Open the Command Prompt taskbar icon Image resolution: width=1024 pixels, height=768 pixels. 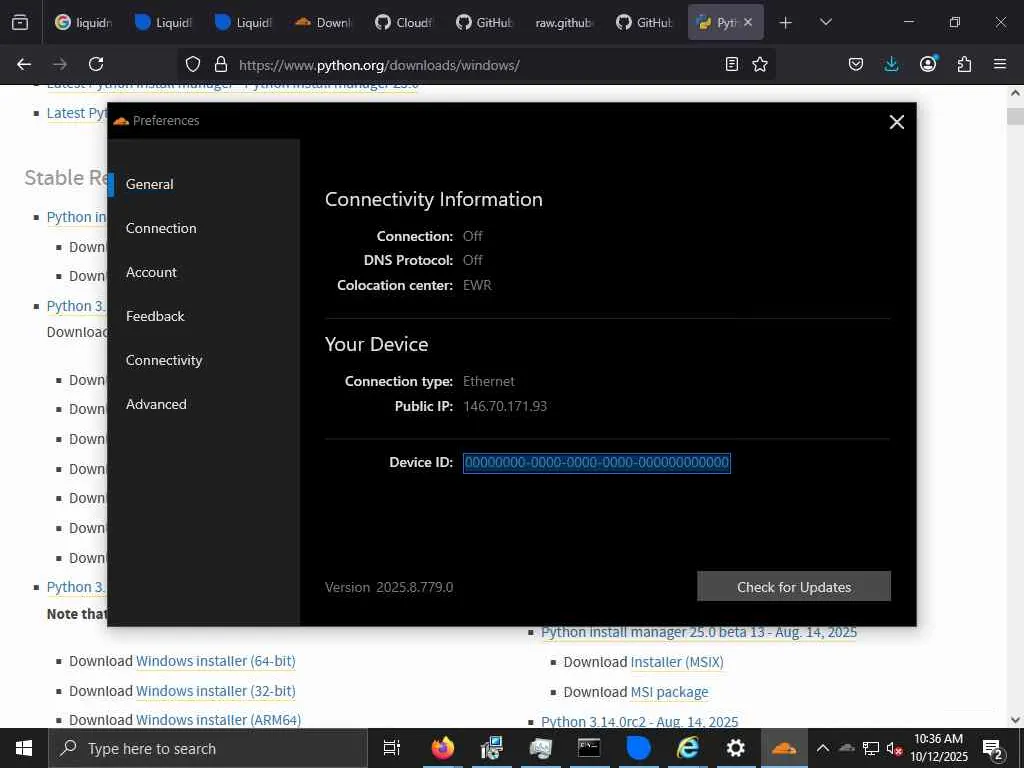[x=589, y=748]
